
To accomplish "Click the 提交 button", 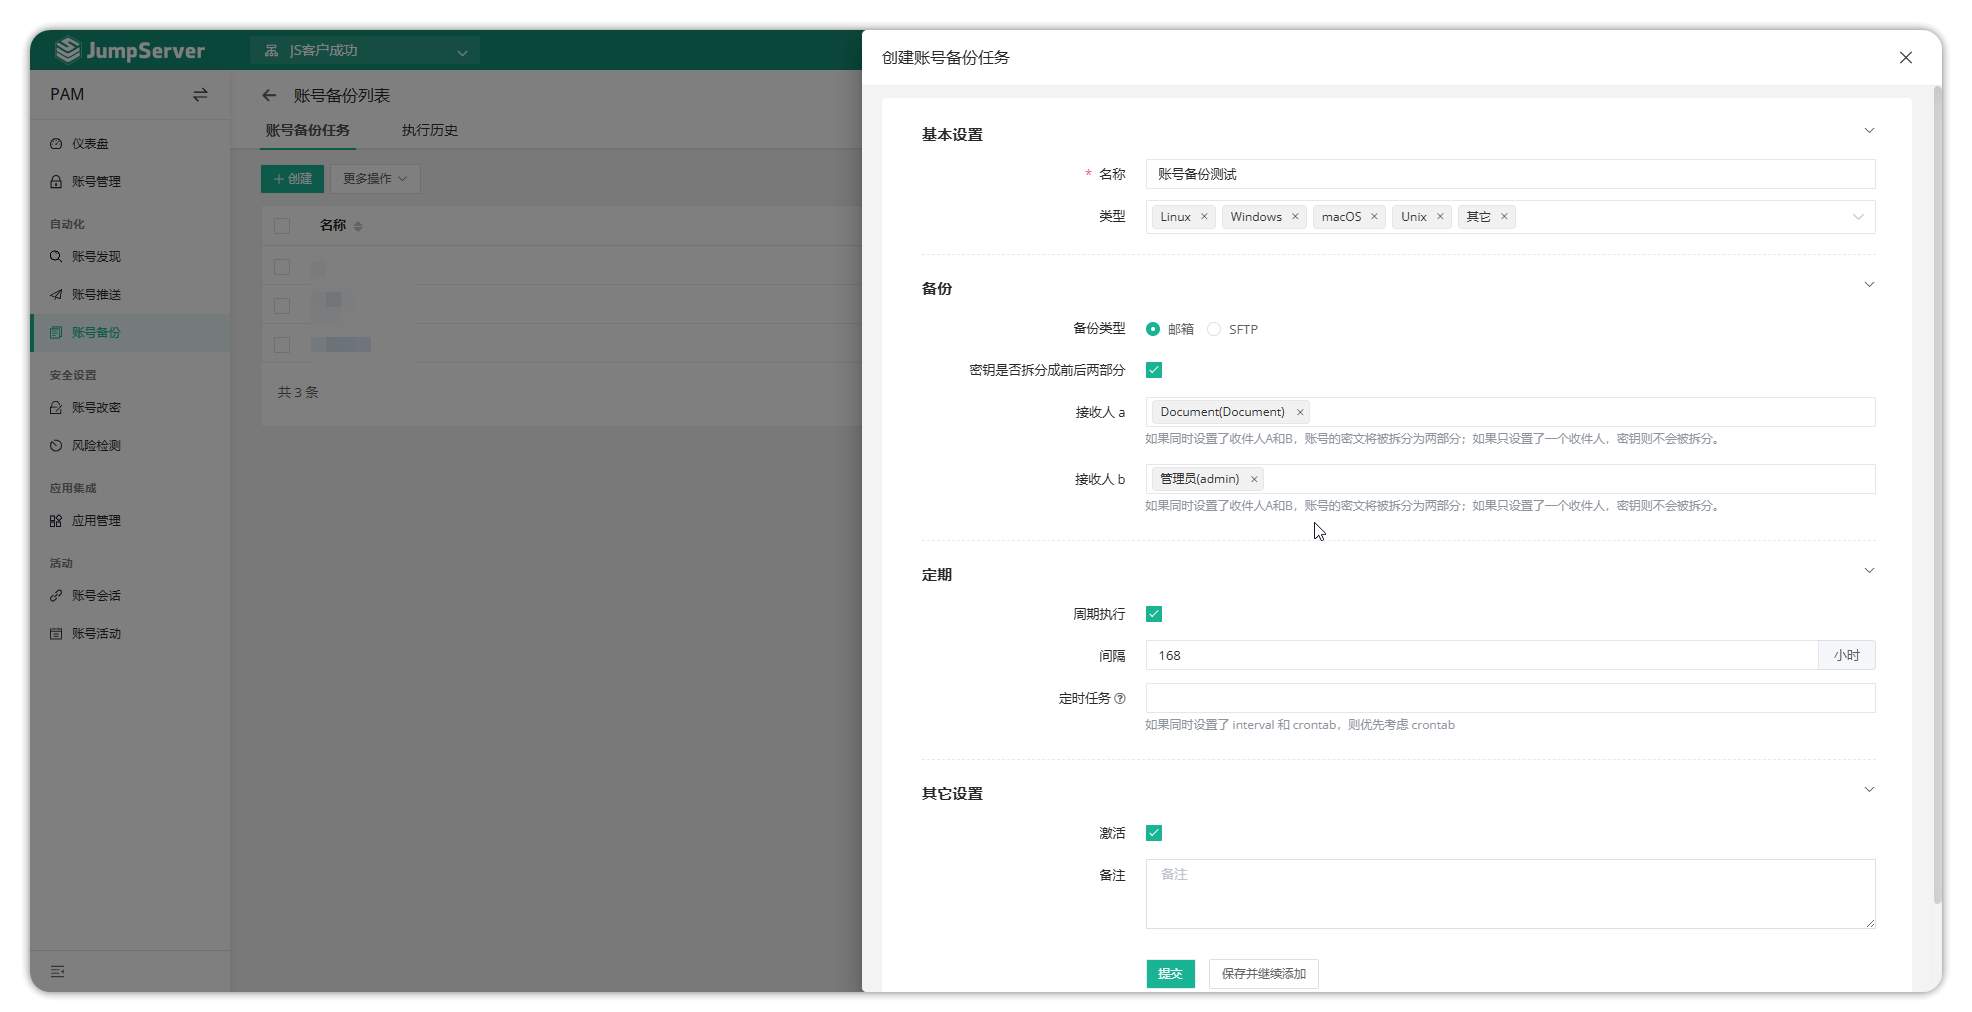I will (1170, 974).
